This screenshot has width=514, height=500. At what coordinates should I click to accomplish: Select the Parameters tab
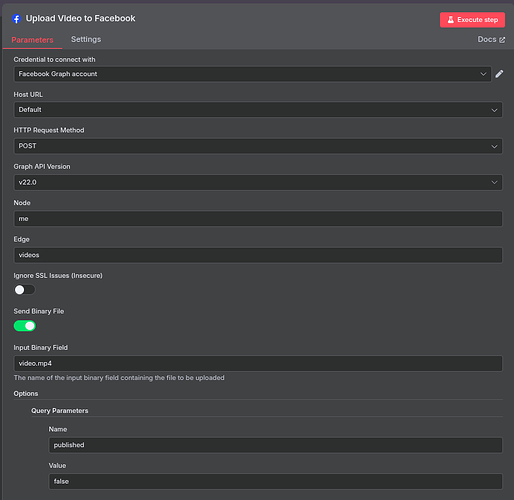pyautogui.click(x=32, y=40)
